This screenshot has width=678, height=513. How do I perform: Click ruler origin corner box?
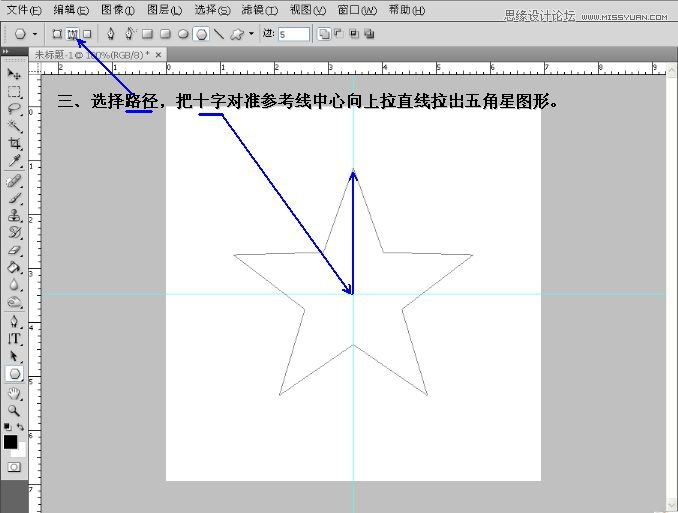click(x=35, y=68)
